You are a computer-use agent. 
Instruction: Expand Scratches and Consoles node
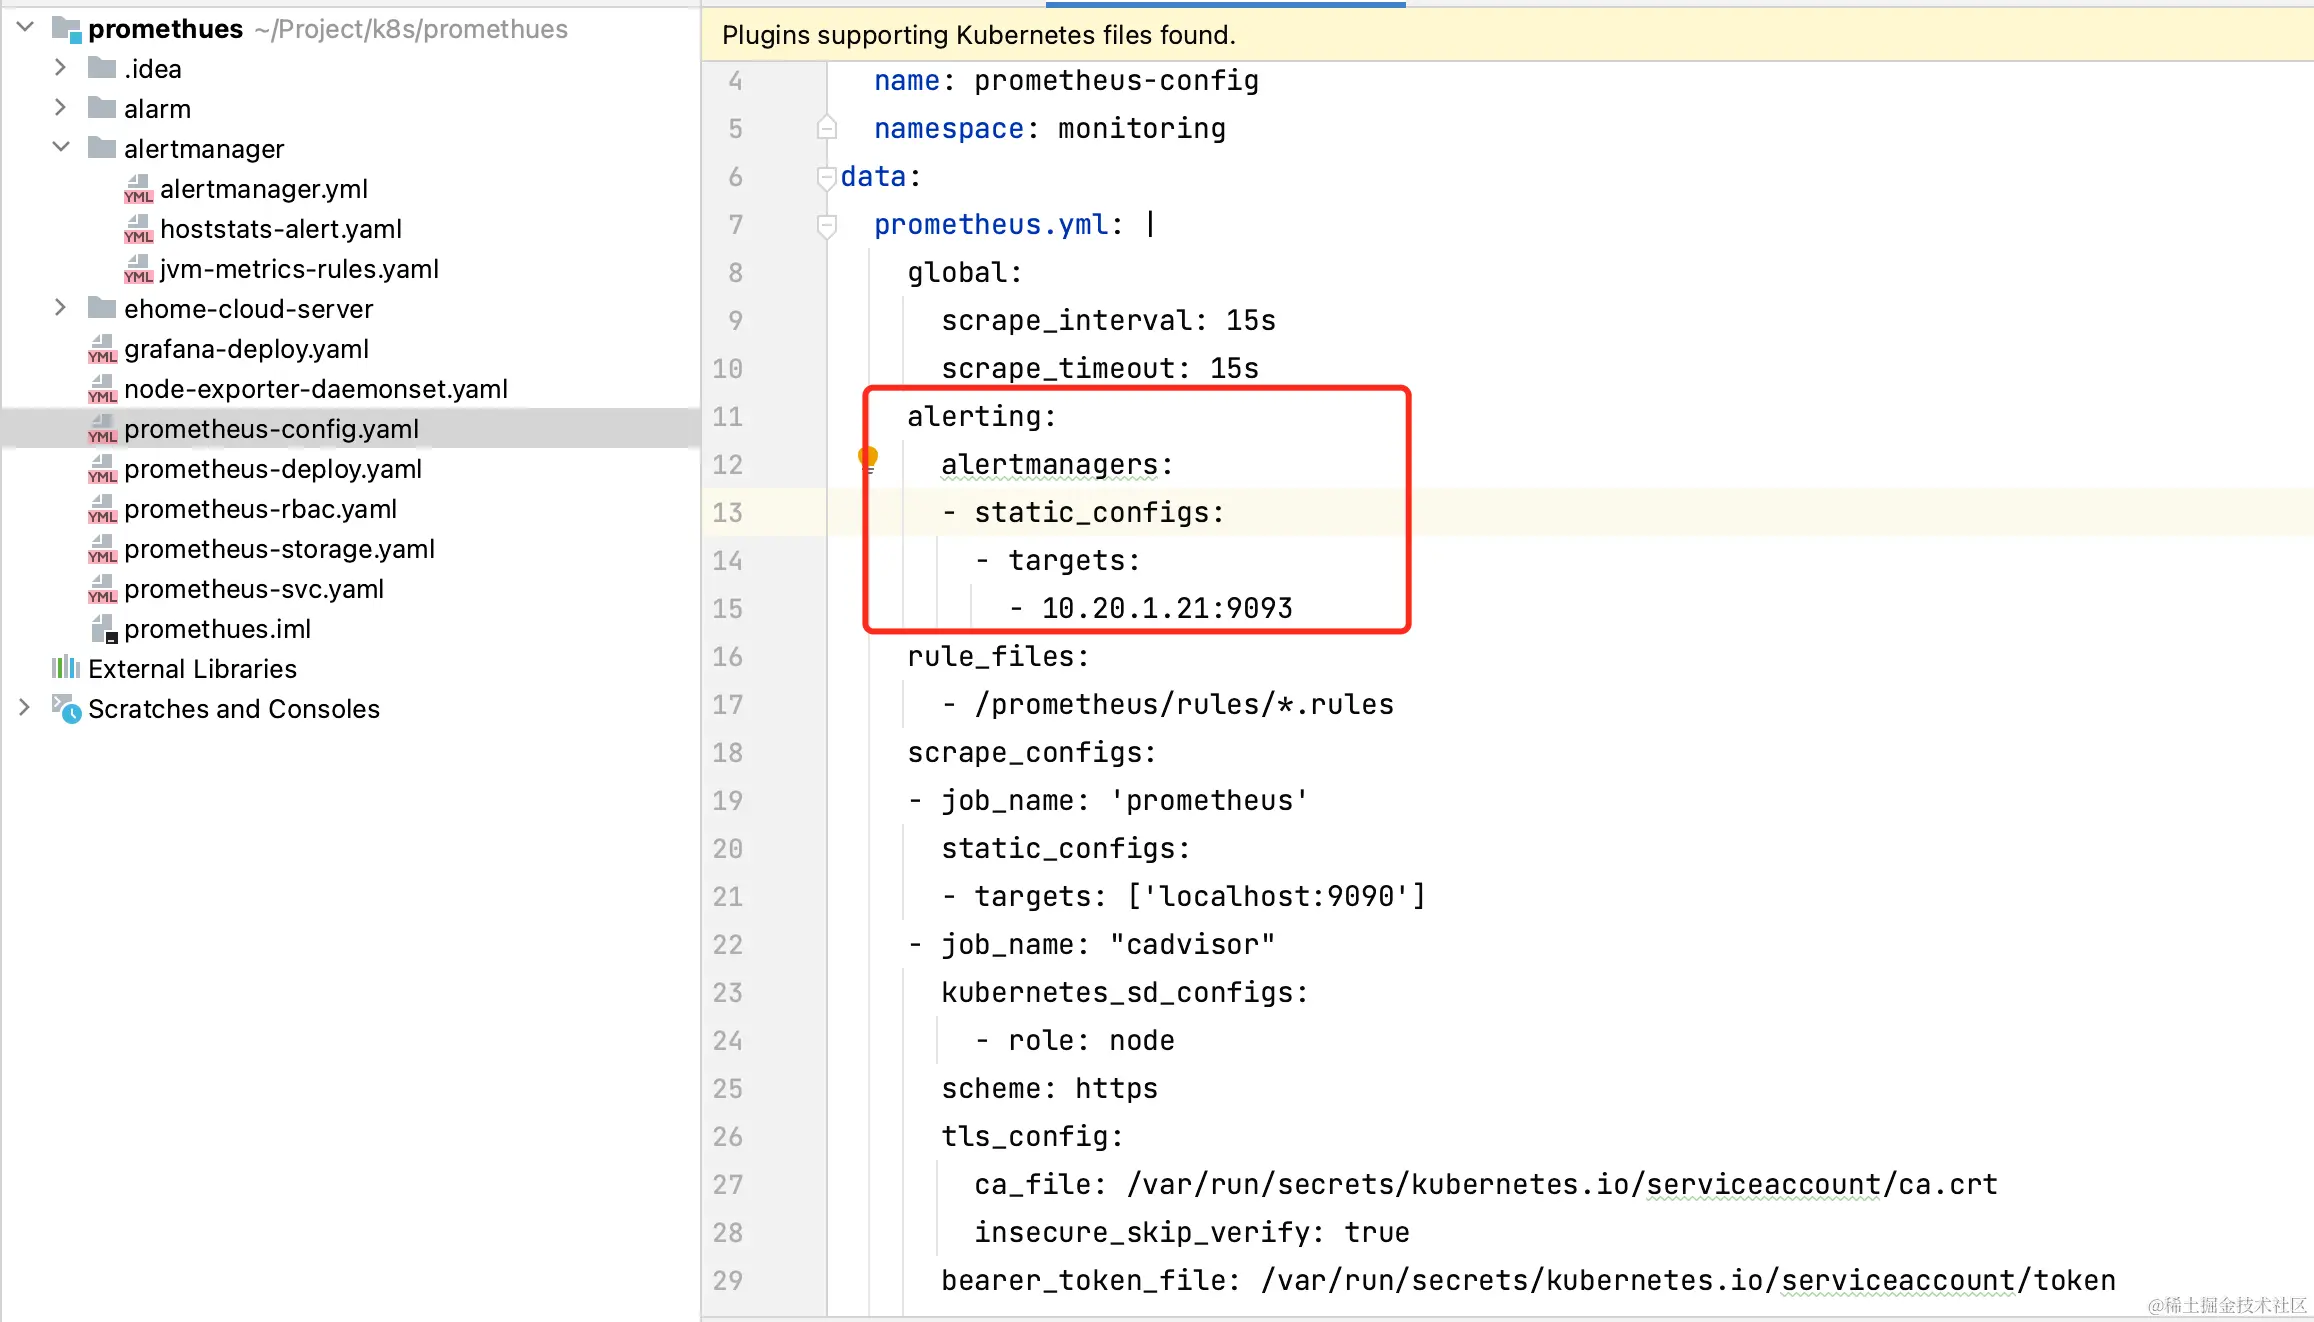(x=25, y=708)
